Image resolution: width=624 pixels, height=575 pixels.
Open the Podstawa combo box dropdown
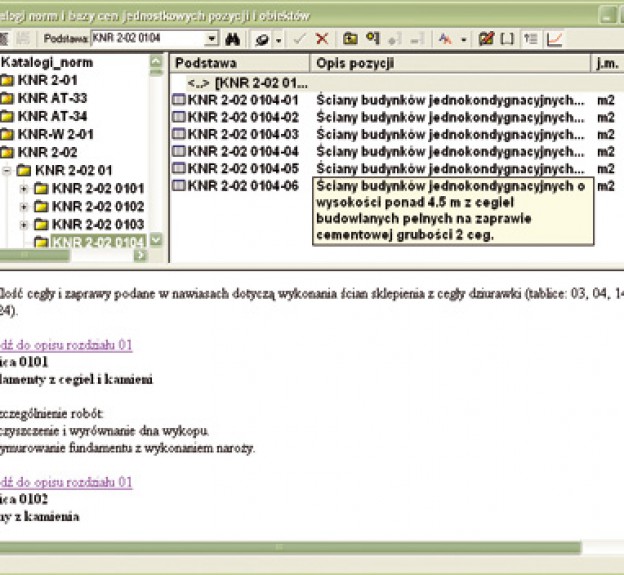[x=211, y=39]
